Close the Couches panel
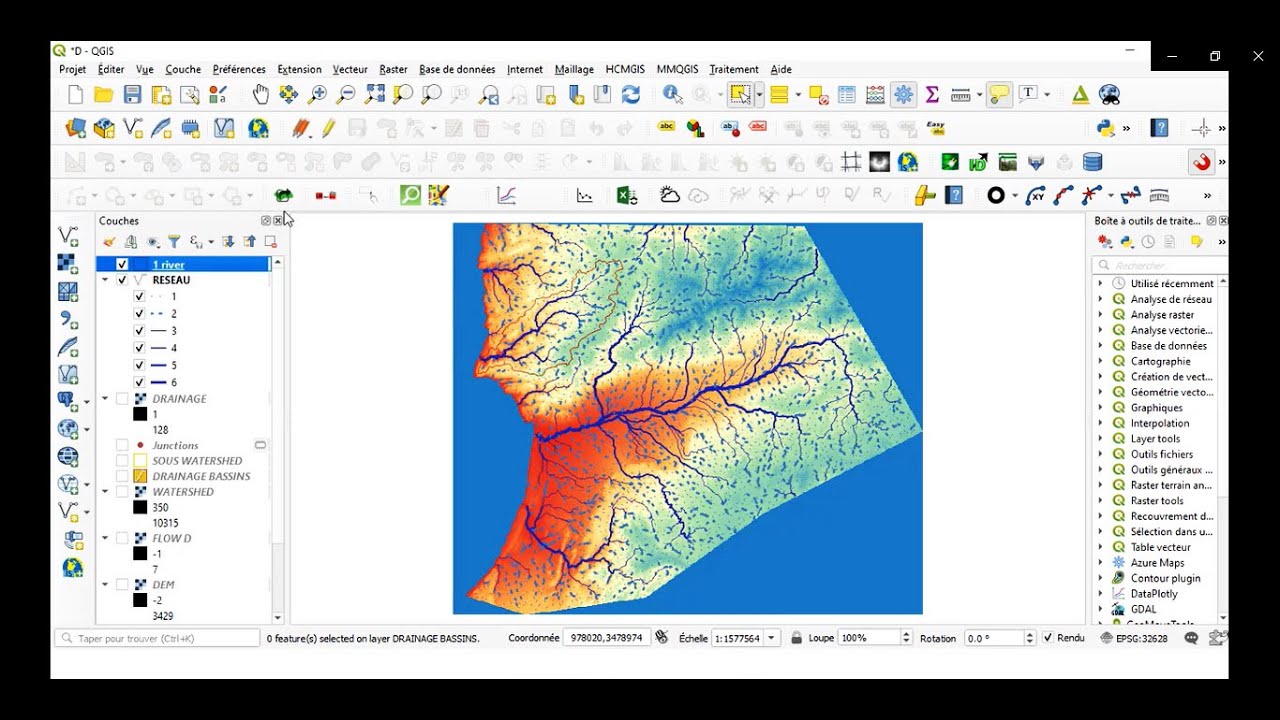 [278, 221]
